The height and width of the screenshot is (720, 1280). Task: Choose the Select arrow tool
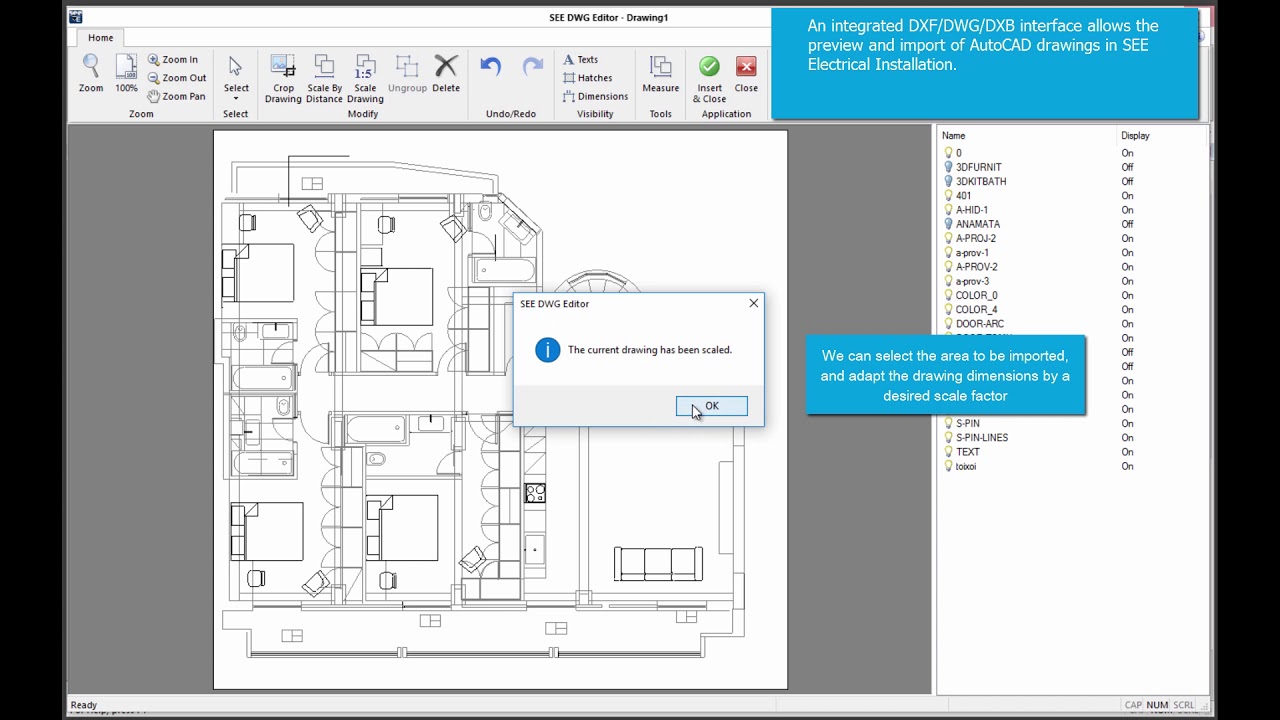click(x=236, y=74)
